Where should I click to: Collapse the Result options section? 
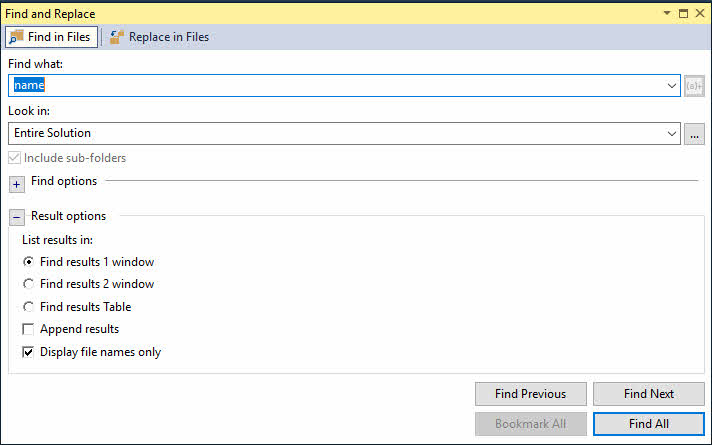pyautogui.click(x=16, y=216)
